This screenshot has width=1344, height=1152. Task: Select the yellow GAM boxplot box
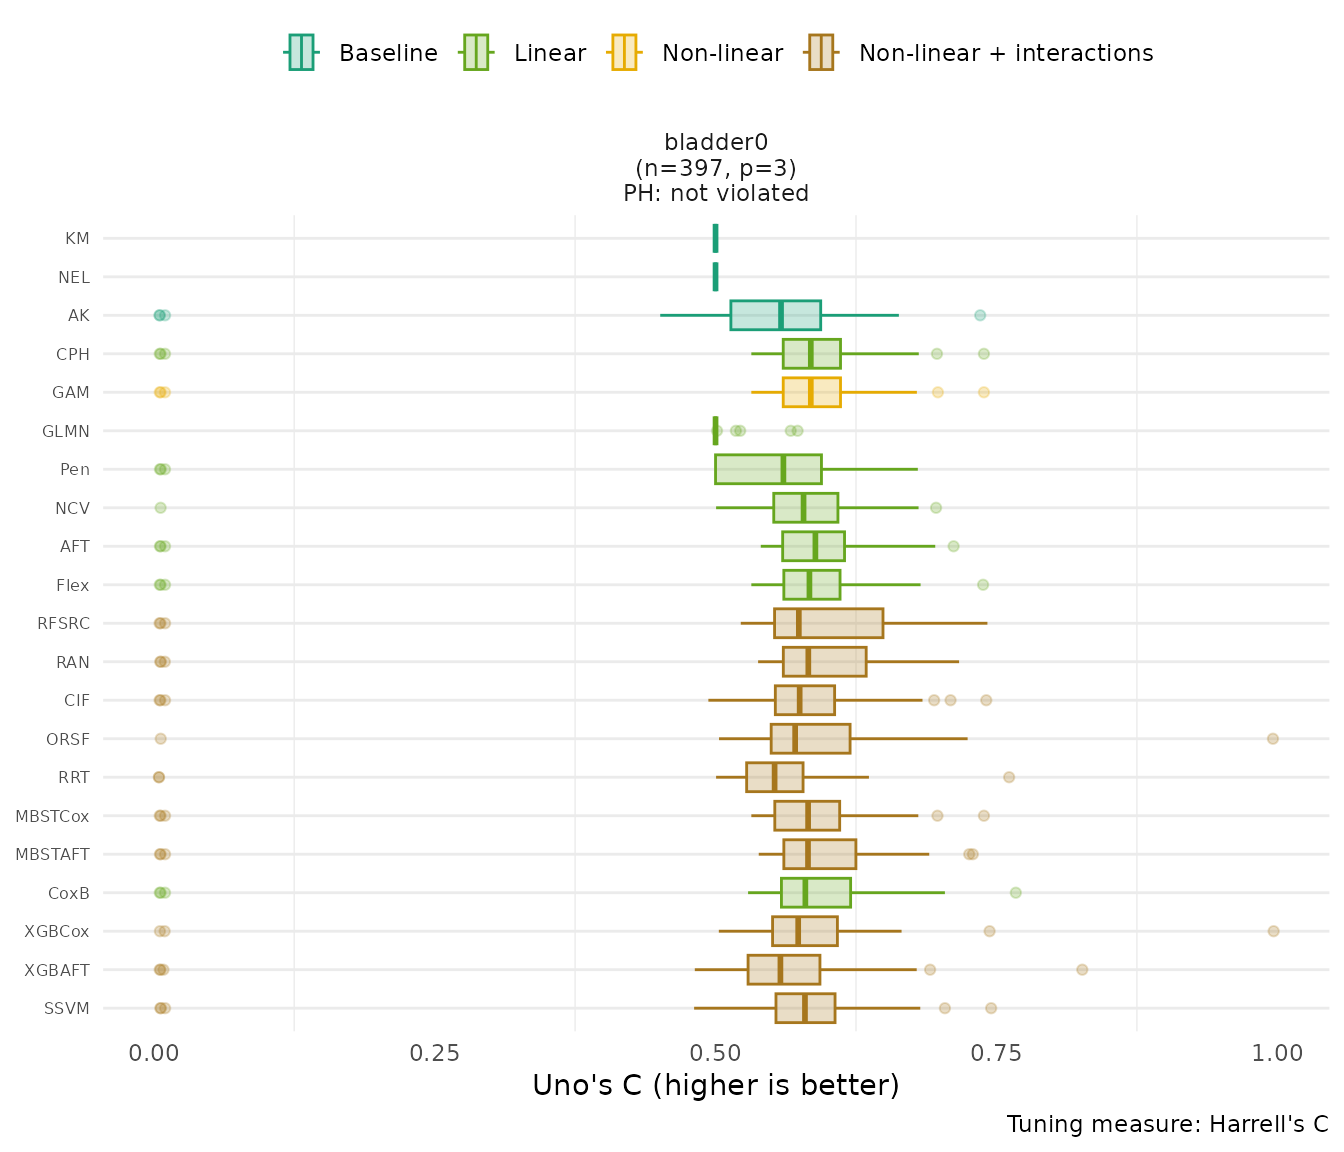point(811,392)
